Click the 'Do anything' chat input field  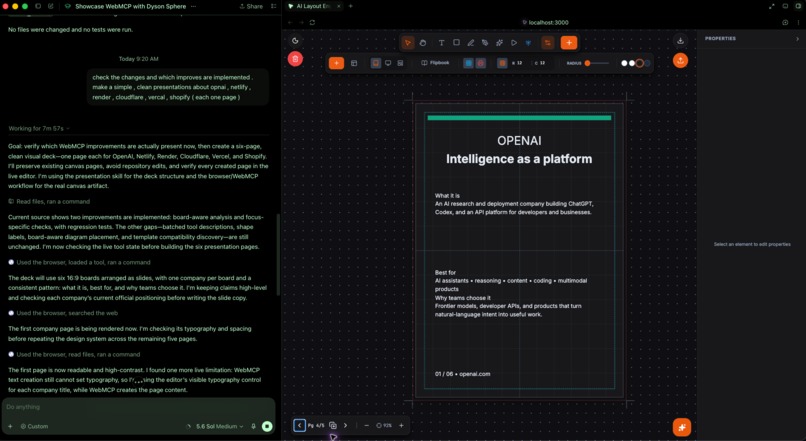(139, 407)
